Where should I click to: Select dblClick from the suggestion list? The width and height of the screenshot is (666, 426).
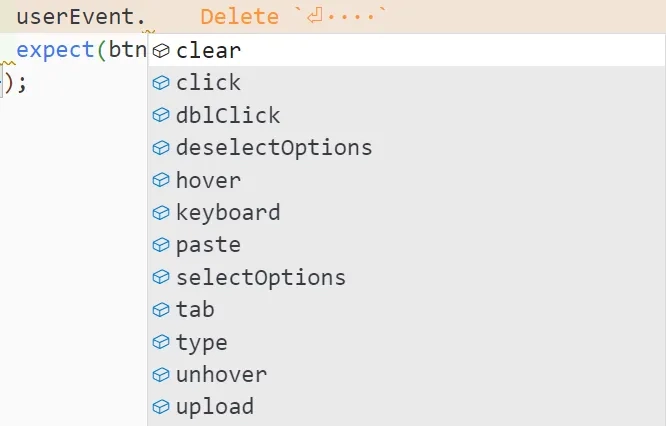point(406,115)
